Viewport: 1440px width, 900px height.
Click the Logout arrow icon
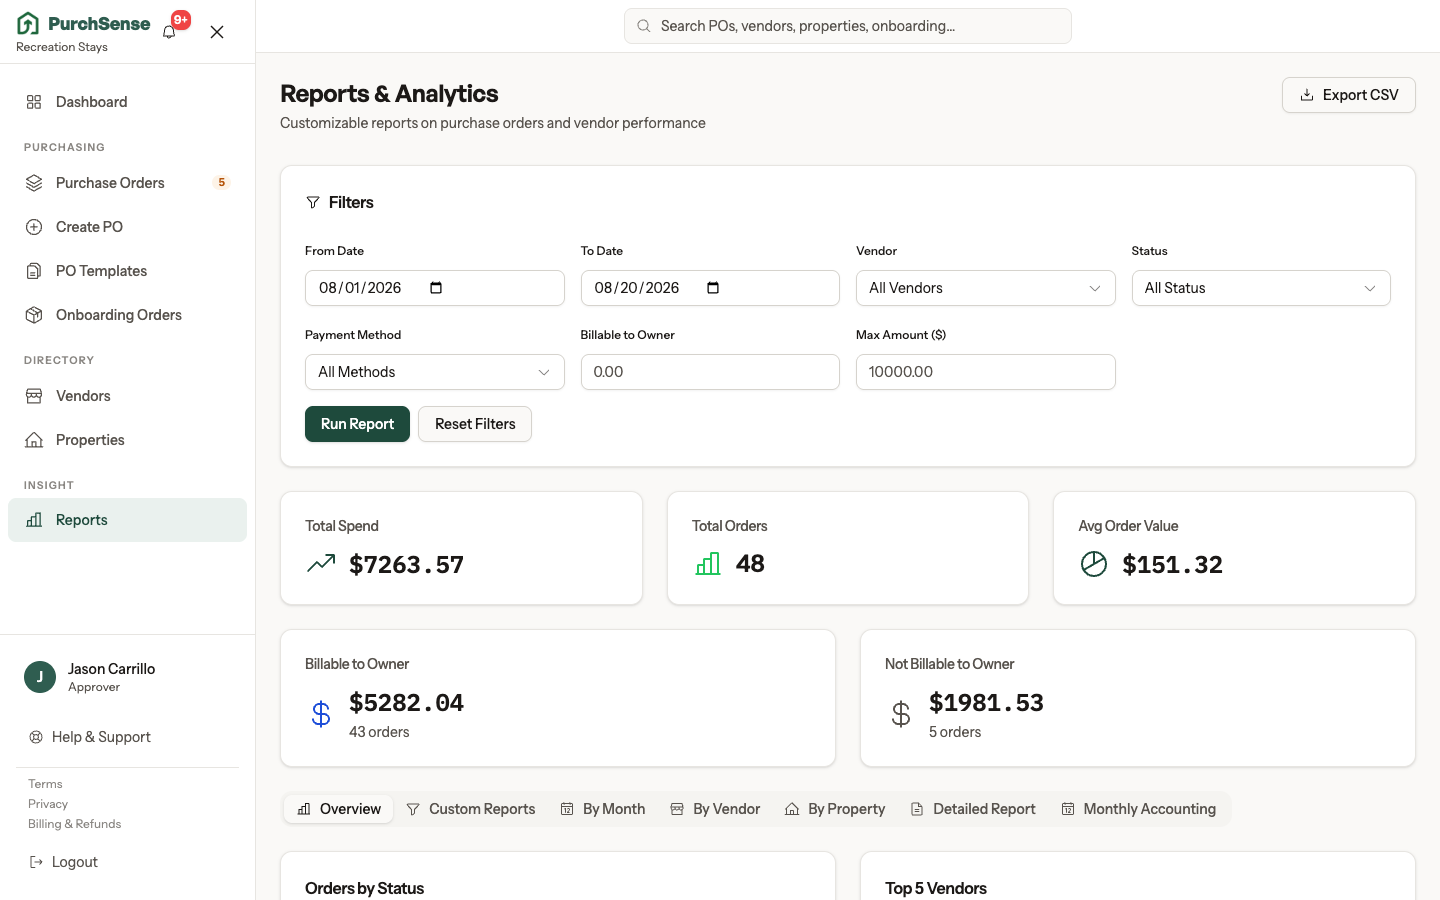[x=36, y=862]
